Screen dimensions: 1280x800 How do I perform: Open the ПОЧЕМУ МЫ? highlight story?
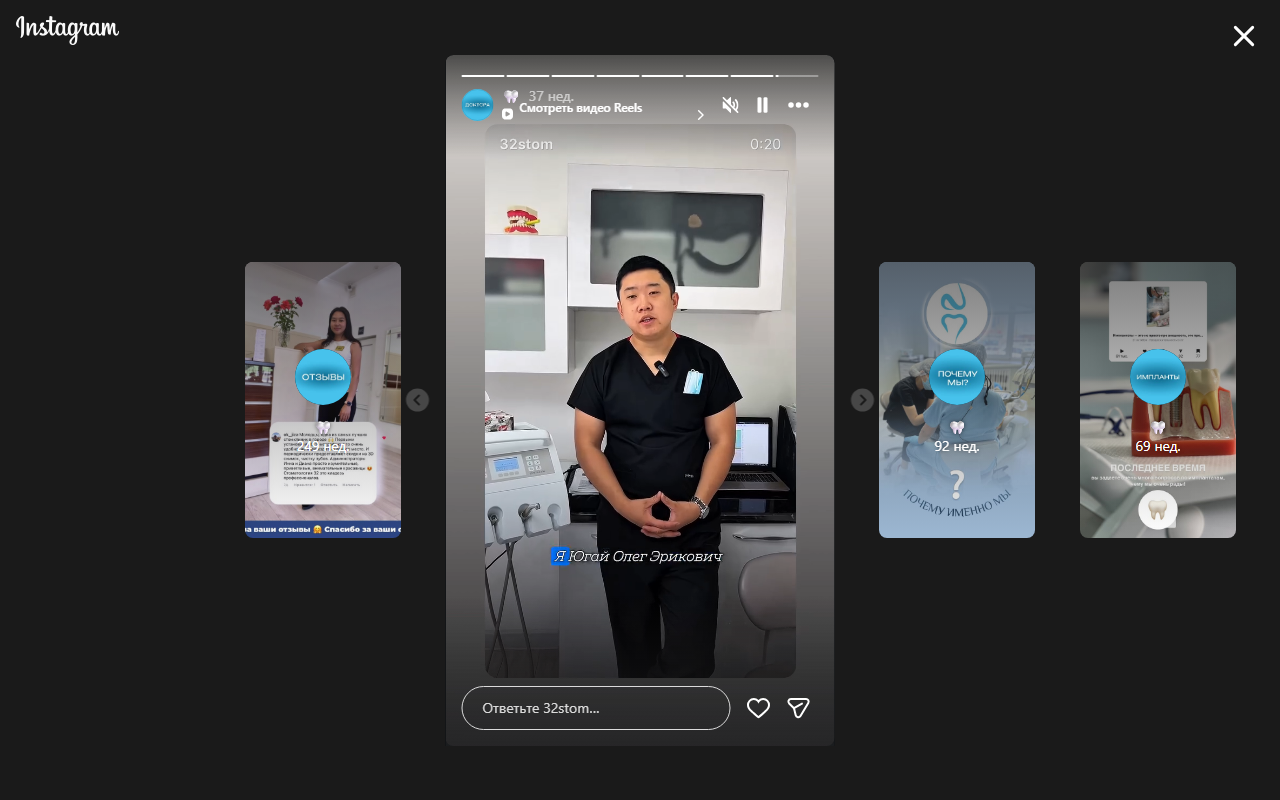pos(957,377)
